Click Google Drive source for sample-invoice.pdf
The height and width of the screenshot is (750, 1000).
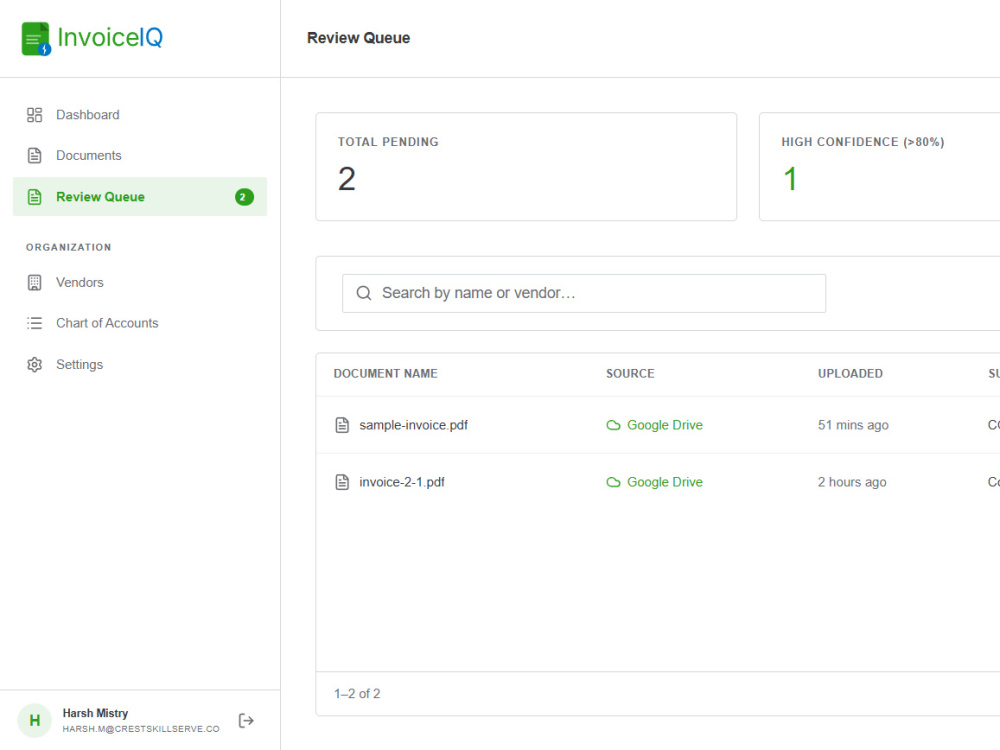point(665,425)
